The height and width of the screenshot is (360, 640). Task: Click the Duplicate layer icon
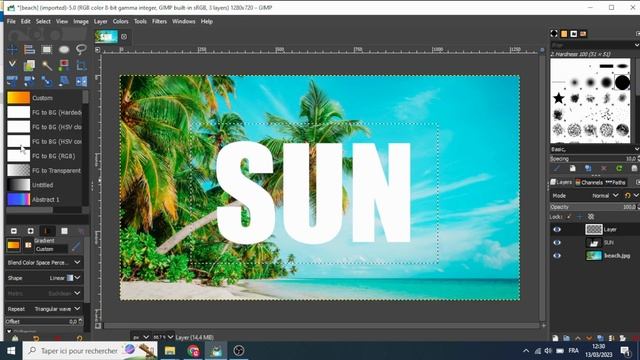(x=600, y=338)
